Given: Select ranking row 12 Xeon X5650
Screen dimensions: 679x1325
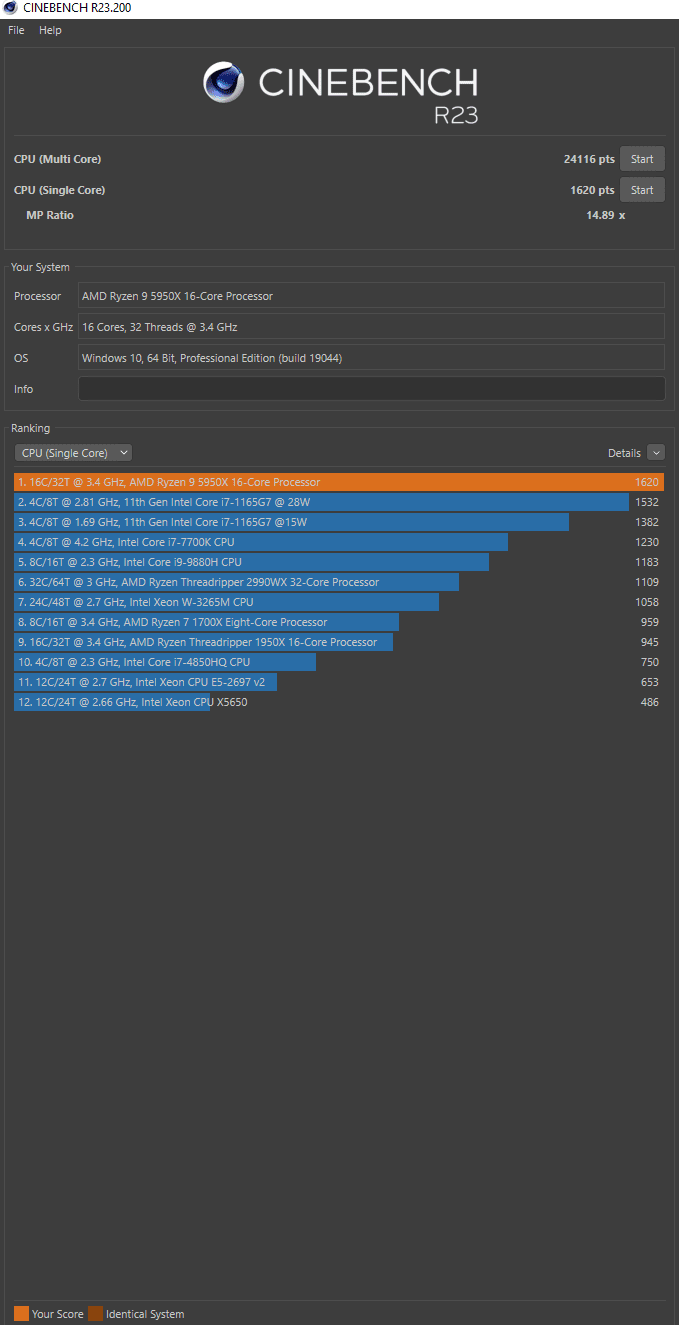Looking at the screenshot, I should tap(339, 702).
